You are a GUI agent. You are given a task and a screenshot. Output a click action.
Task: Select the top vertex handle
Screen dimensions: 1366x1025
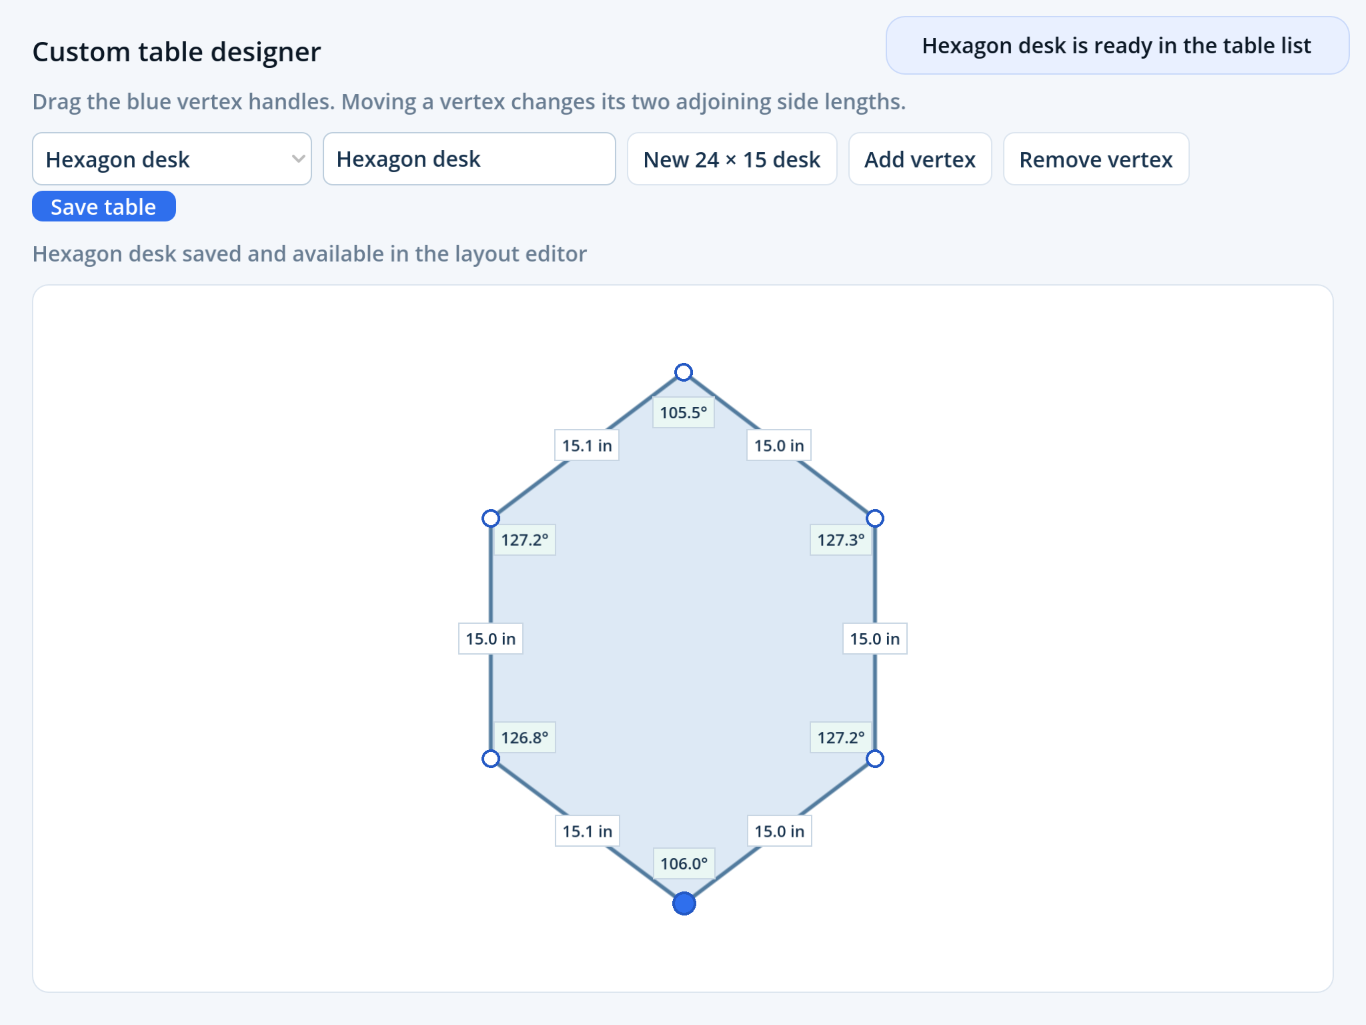coord(683,372)
